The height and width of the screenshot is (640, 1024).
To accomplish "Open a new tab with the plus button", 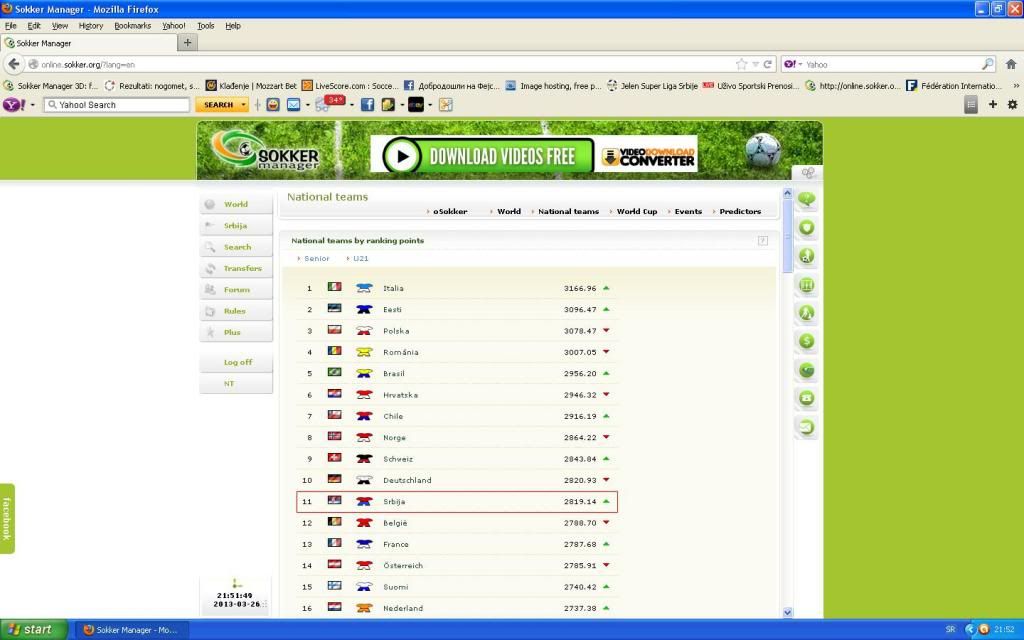I will (187, 42).
